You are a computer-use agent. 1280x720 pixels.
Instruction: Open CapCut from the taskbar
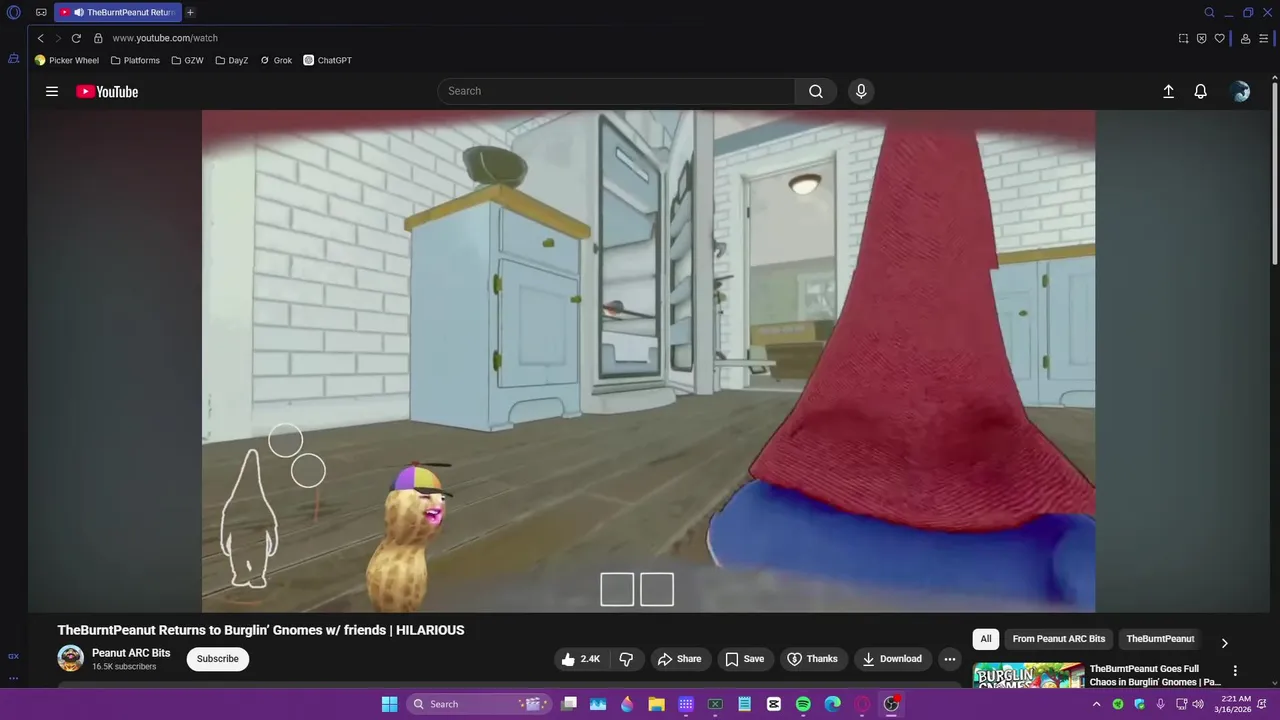click(x=774, y=704)
